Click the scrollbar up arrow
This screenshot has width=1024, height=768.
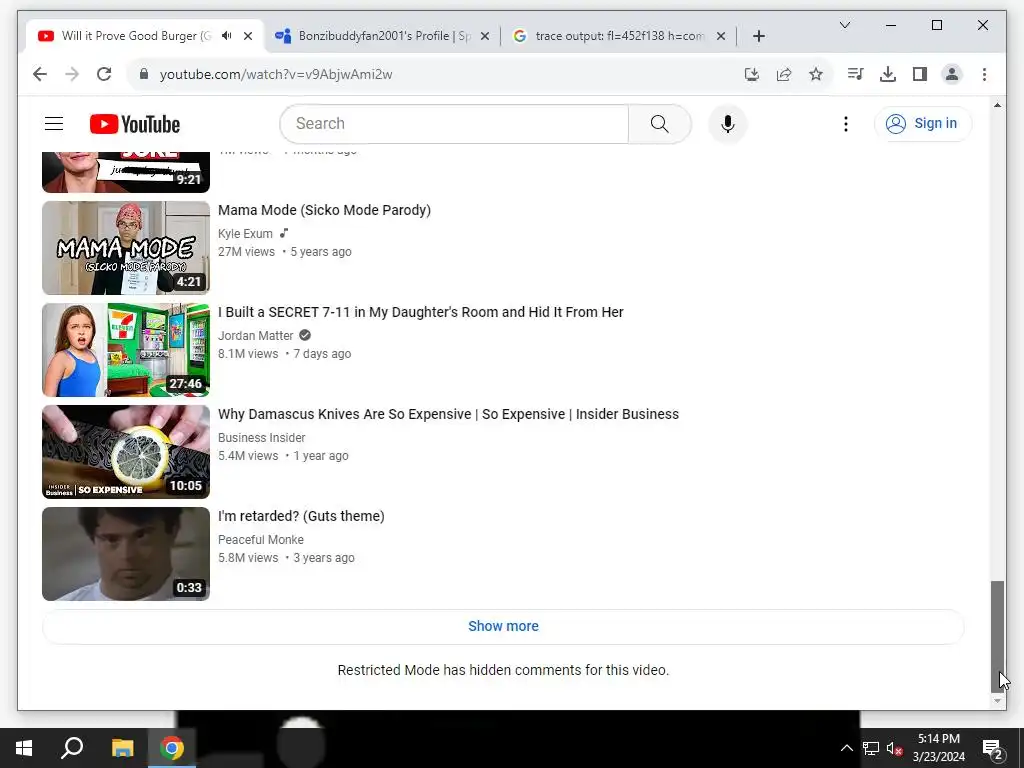pos(997,105)
